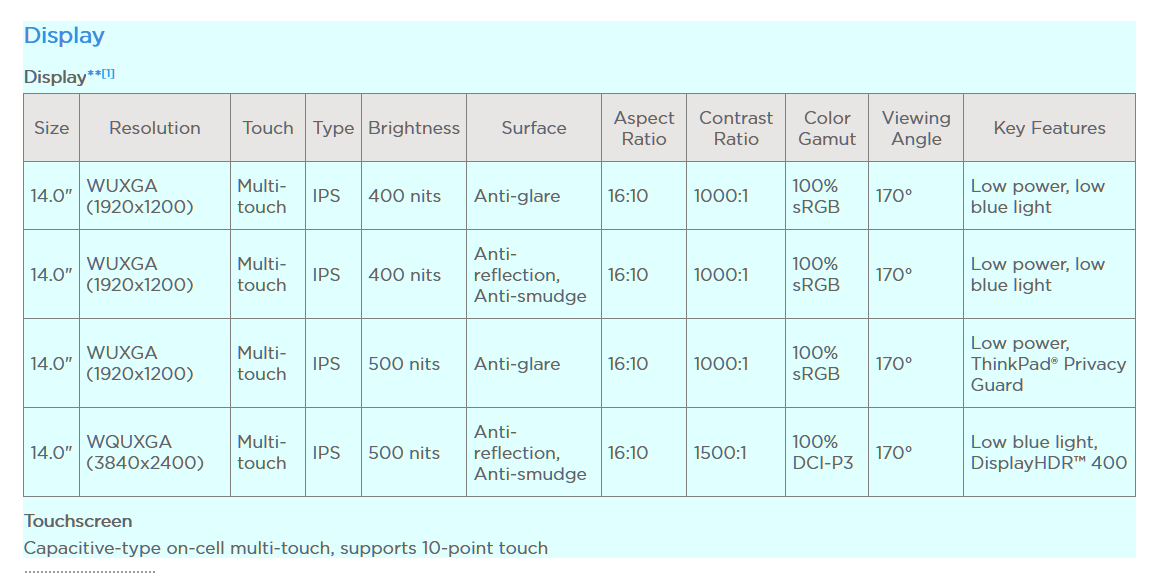This screenshot has width=1164, height=580.
Task: Select the Color Gamut column header
Action: tap(827, 128)
